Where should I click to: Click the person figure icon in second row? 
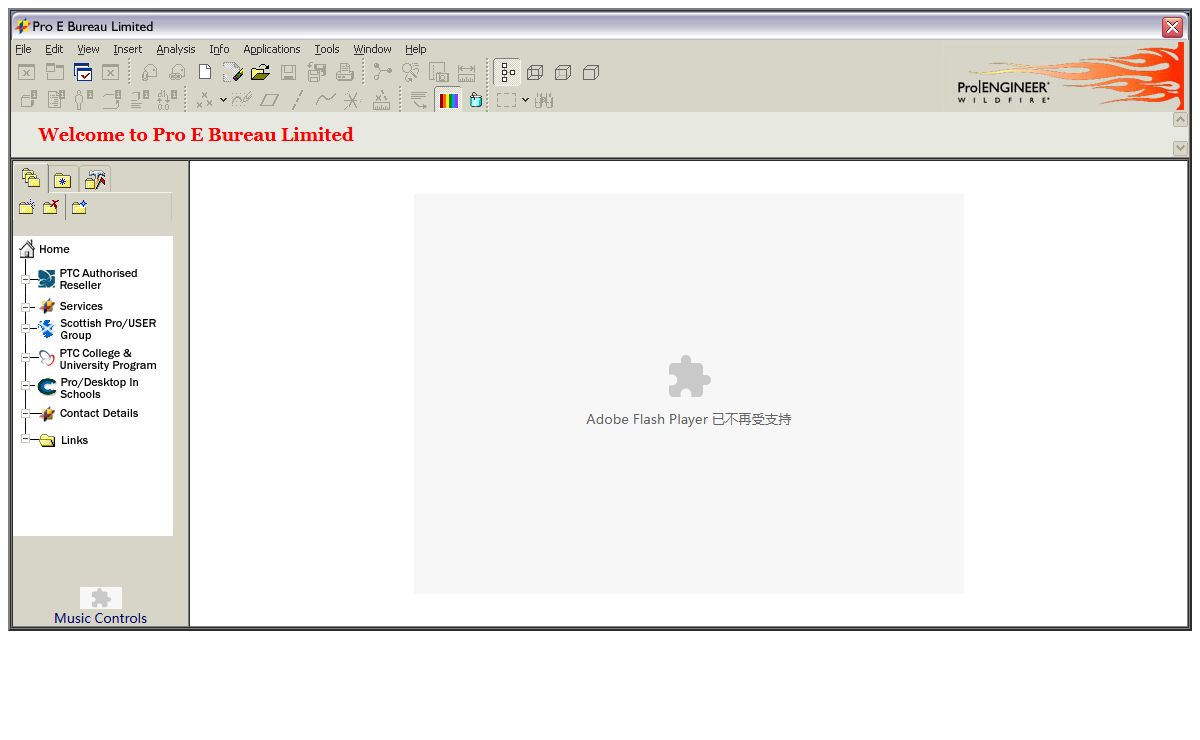point(83,100)
